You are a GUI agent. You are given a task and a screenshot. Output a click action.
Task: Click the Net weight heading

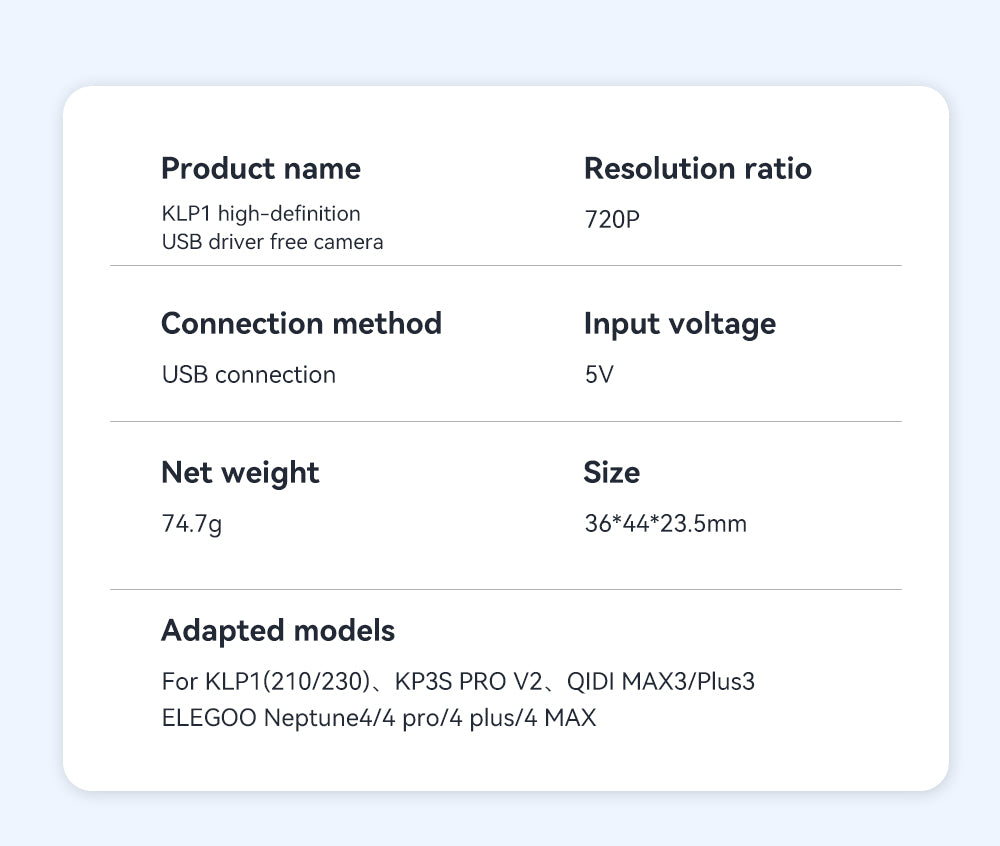point(240,473)
